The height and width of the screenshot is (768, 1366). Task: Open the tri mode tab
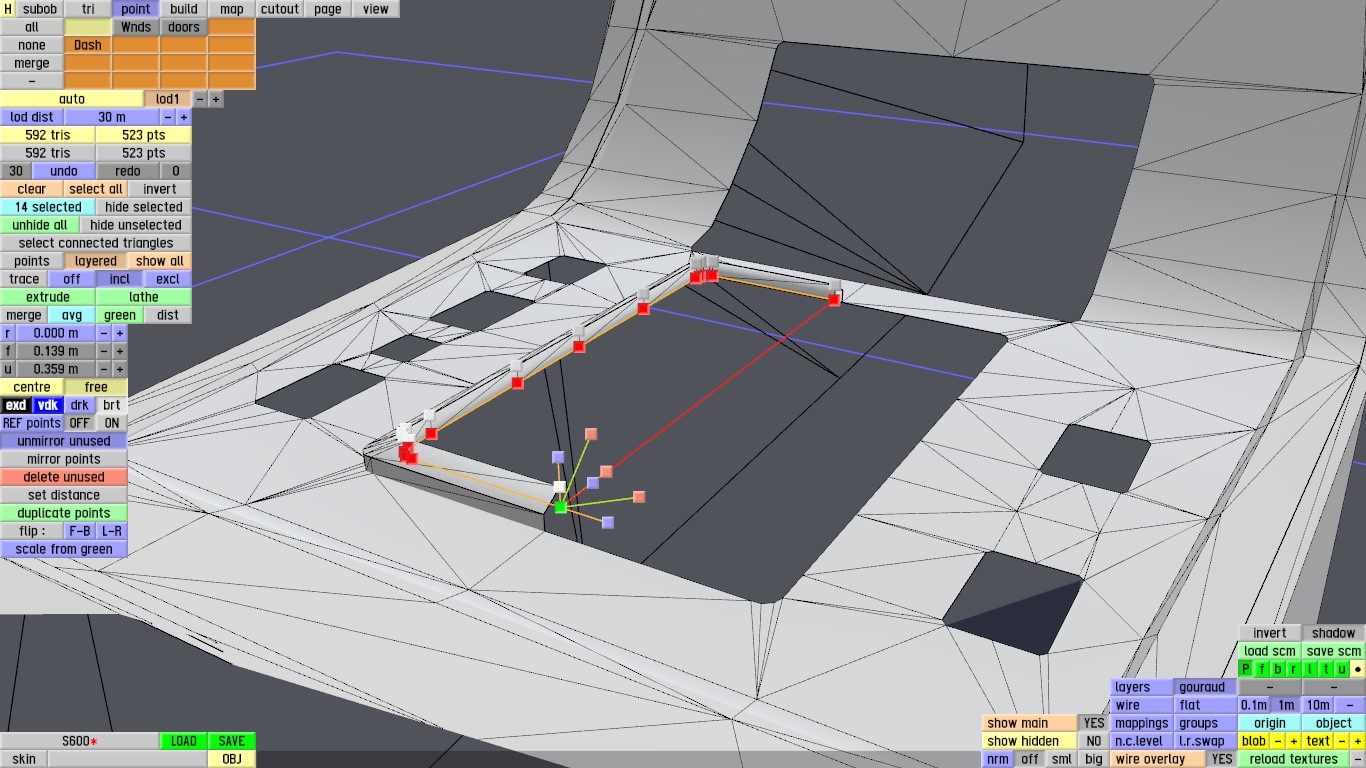(88, 9)
